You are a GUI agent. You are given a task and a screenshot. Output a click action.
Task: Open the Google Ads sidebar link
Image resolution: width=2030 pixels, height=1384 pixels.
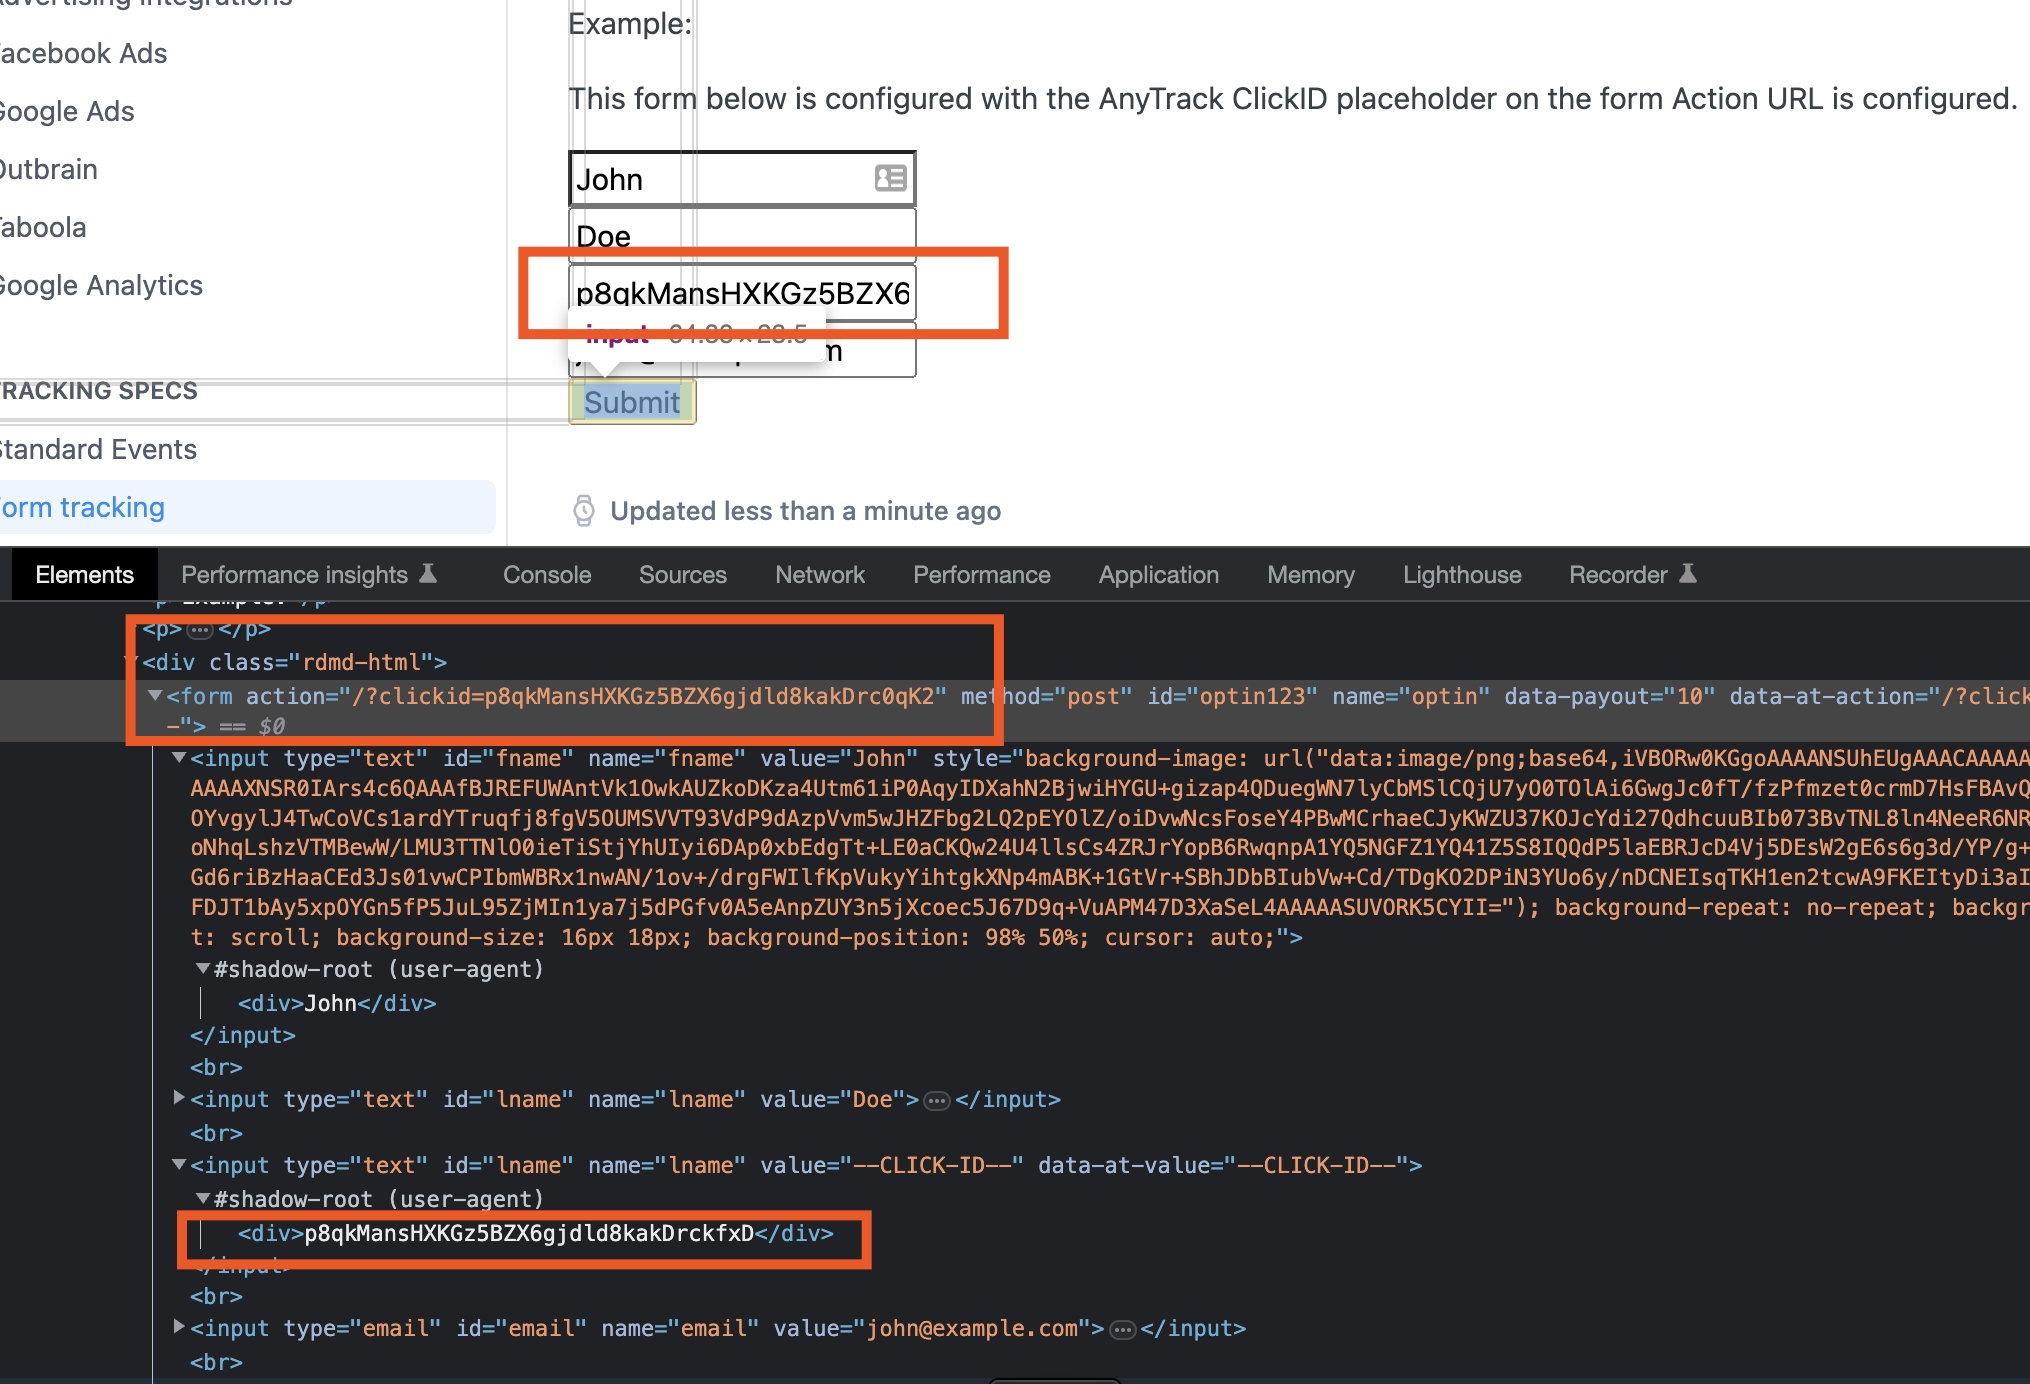tap(66, 111)
